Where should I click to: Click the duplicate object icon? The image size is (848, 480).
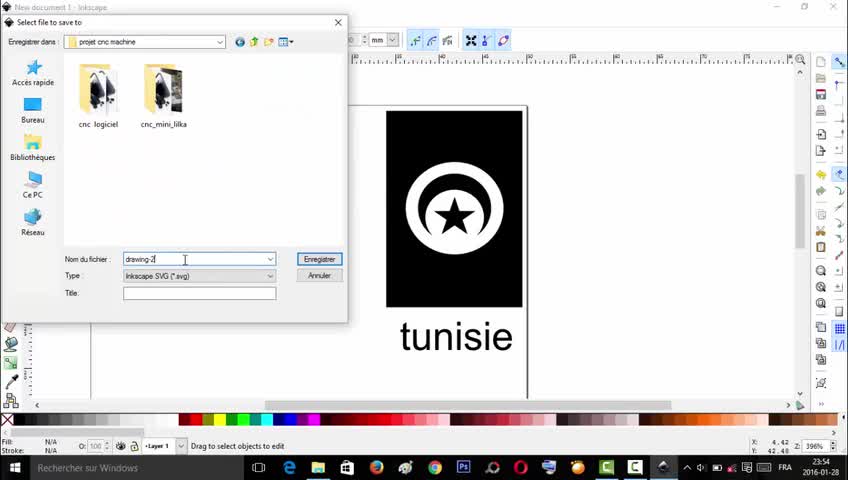tap(820, 327)
